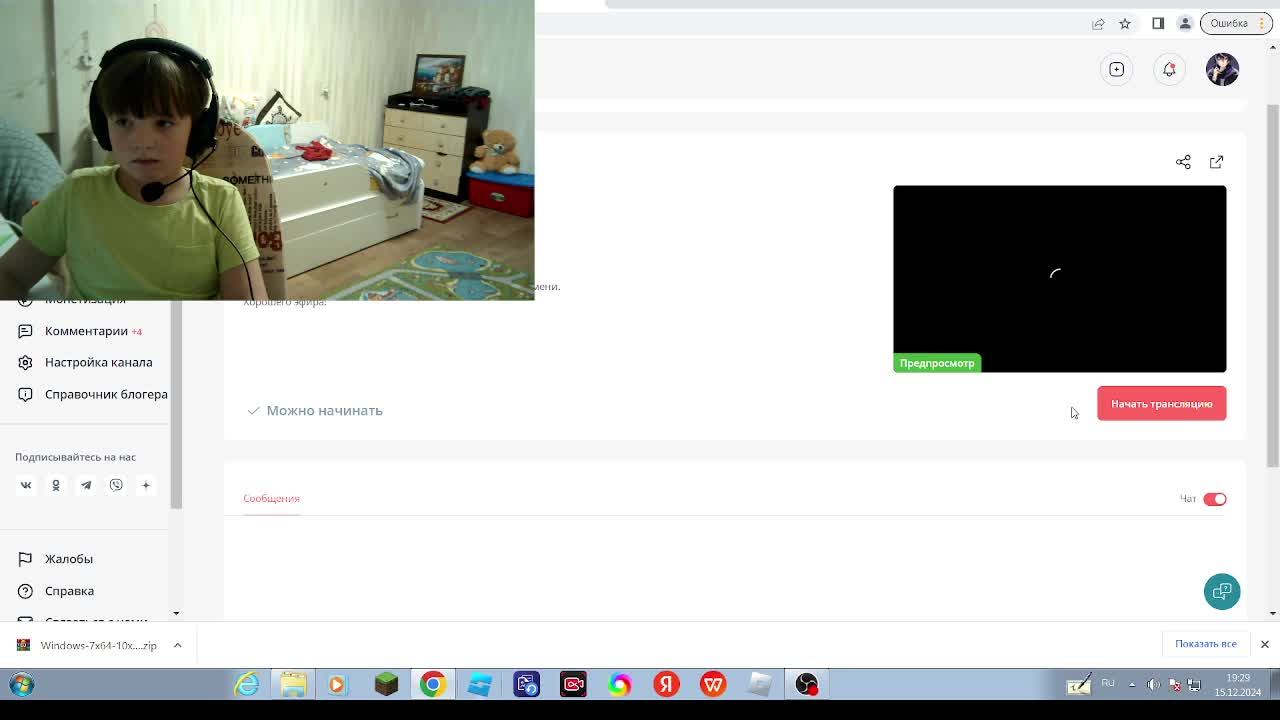Open WPS Office from taskbar
This screenshot has height=720, width=1280.
(713, 684)
